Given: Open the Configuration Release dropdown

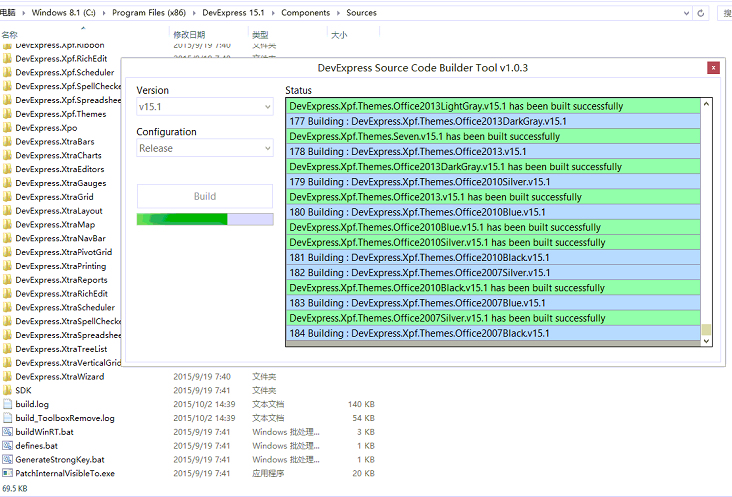Looking at the screenshot, I should 204,148.
